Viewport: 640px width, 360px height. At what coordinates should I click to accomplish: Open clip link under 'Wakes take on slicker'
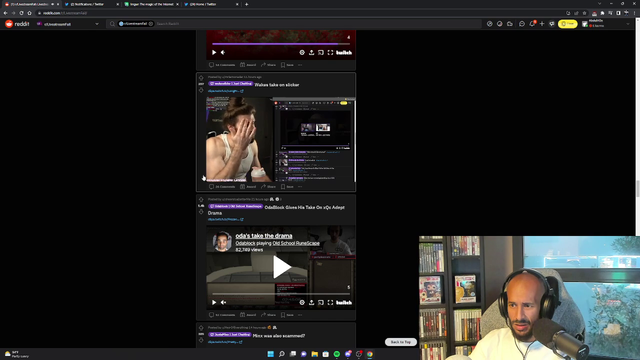[226, 91]
